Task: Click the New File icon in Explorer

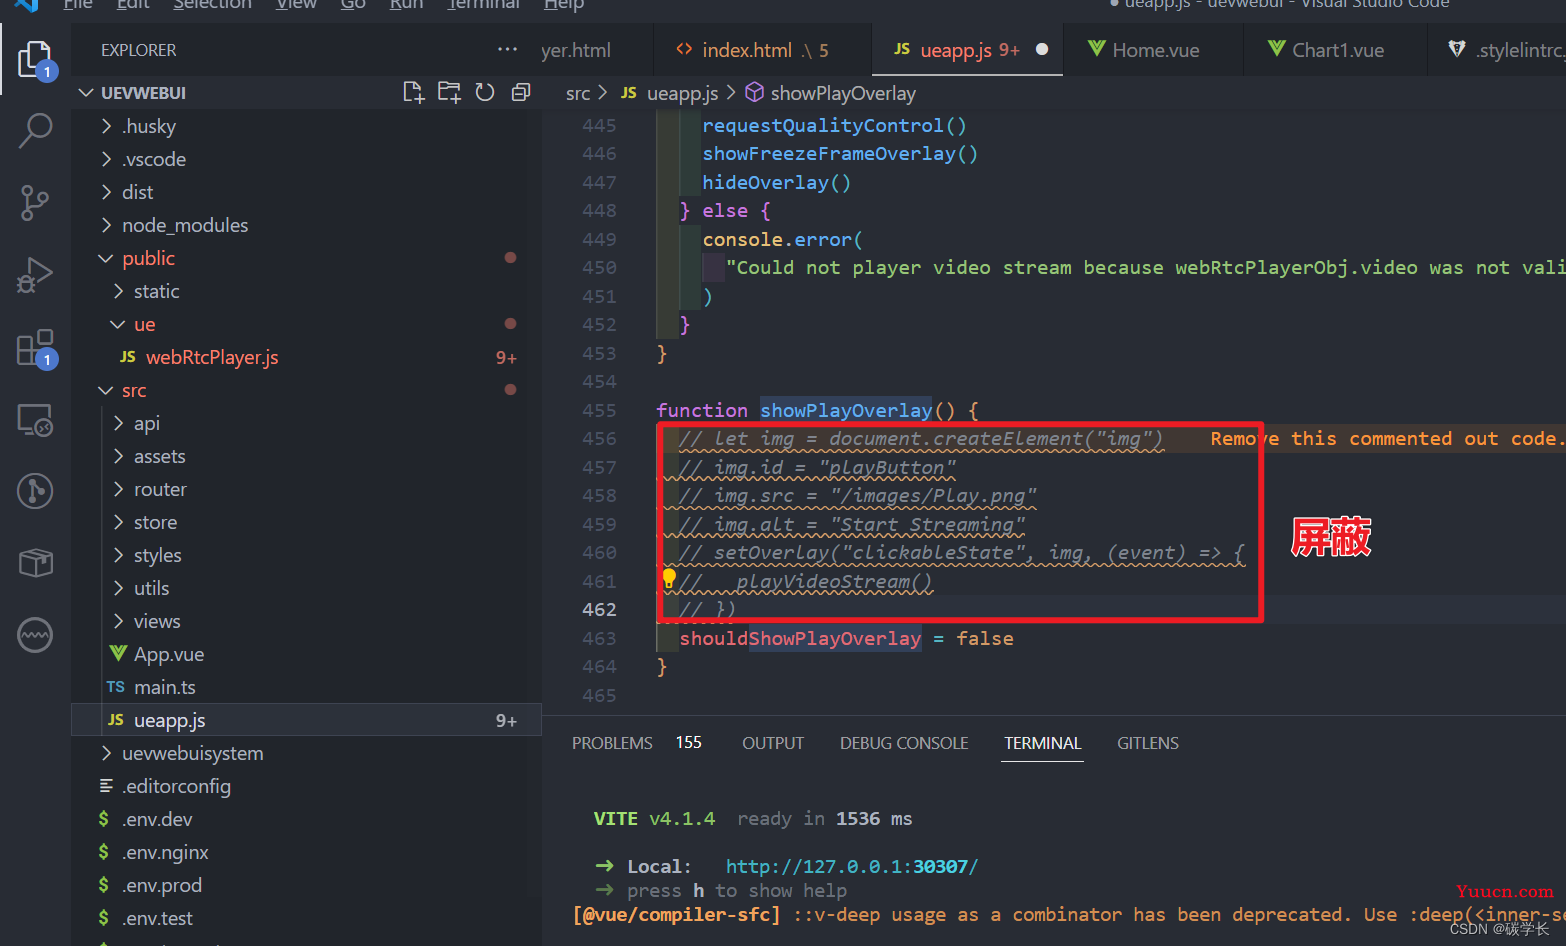Action: pos(413,93)
